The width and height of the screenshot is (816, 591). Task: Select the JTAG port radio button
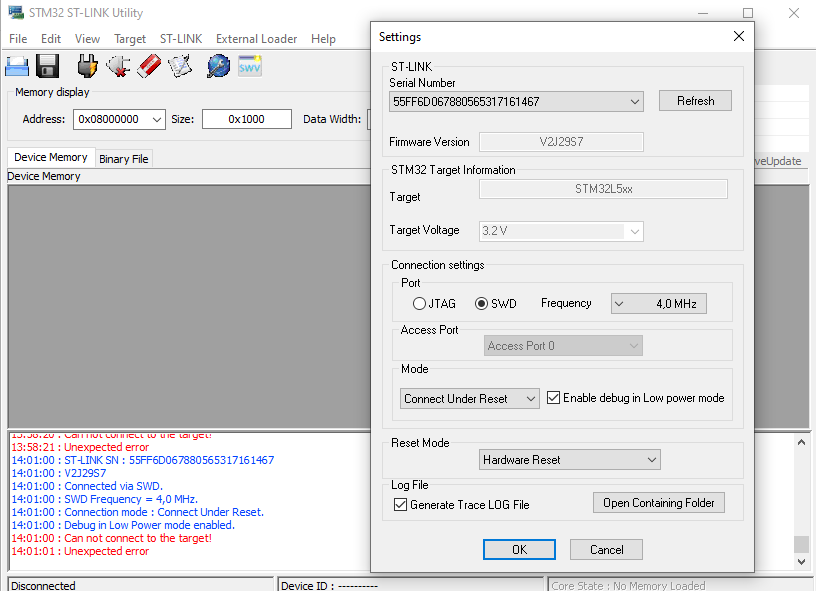click(419, 304)
